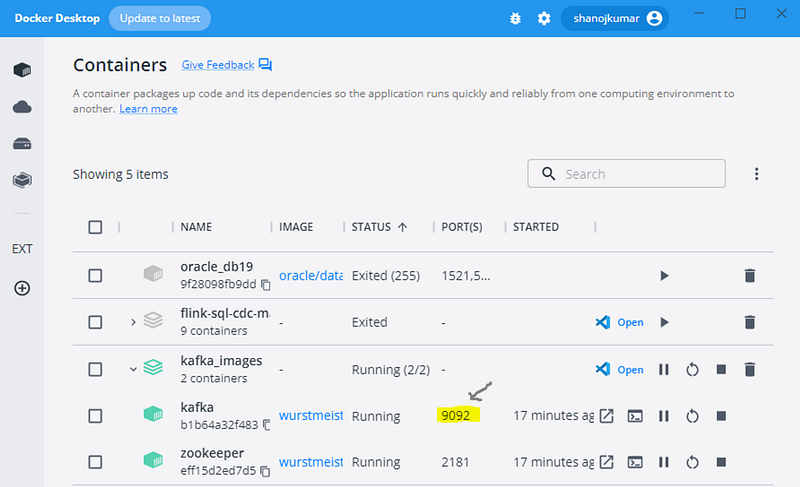800x487 pixels.
Task: Open kafka_images in VS Code
Action: pos(619,369)
